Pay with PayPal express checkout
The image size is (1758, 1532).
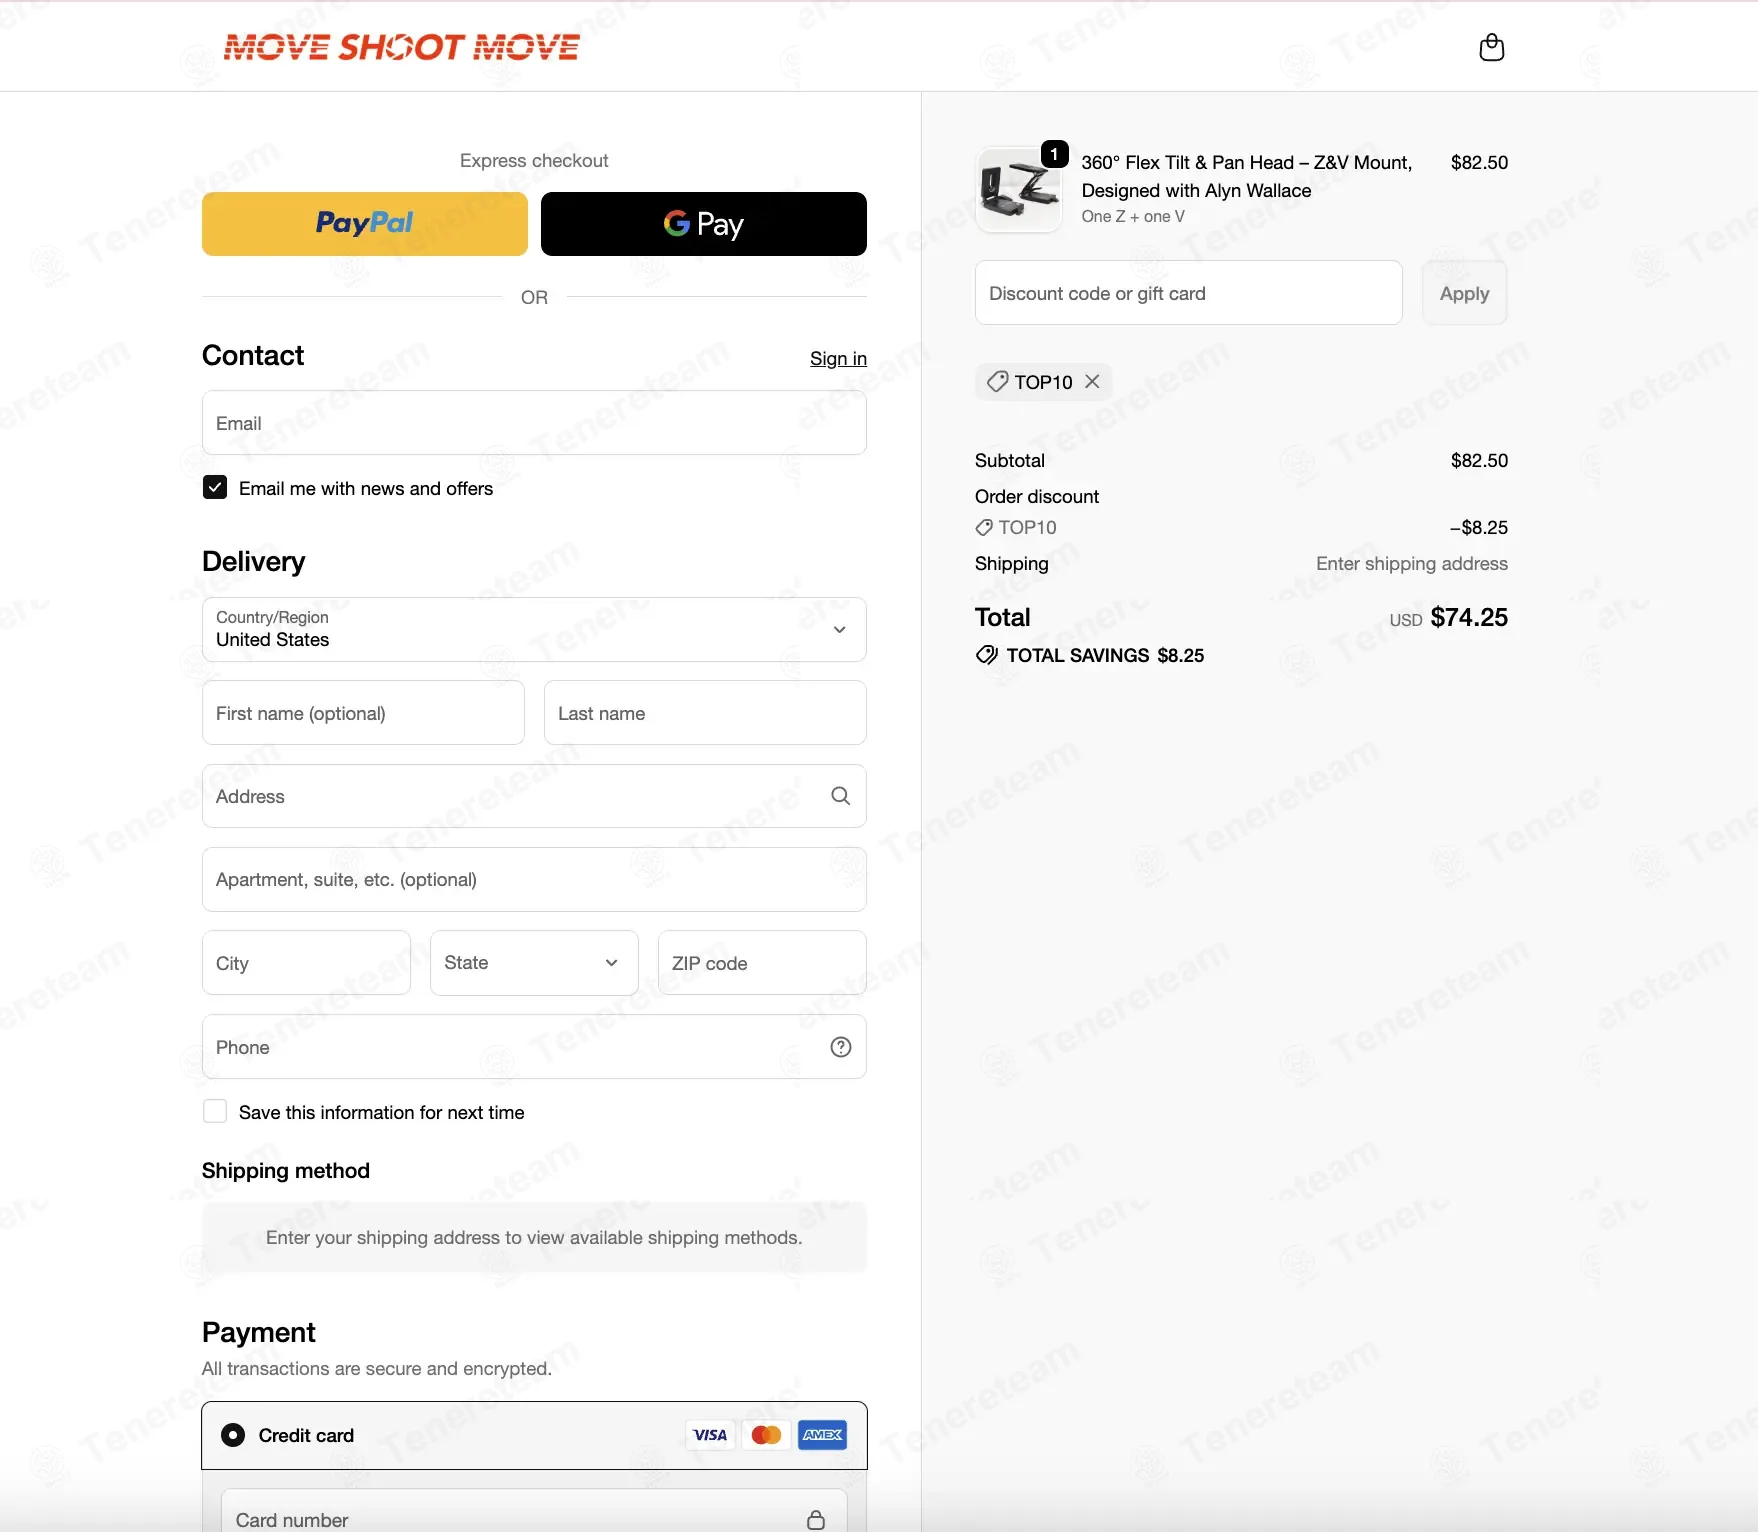pyautogui.click(x=365, y=224)
